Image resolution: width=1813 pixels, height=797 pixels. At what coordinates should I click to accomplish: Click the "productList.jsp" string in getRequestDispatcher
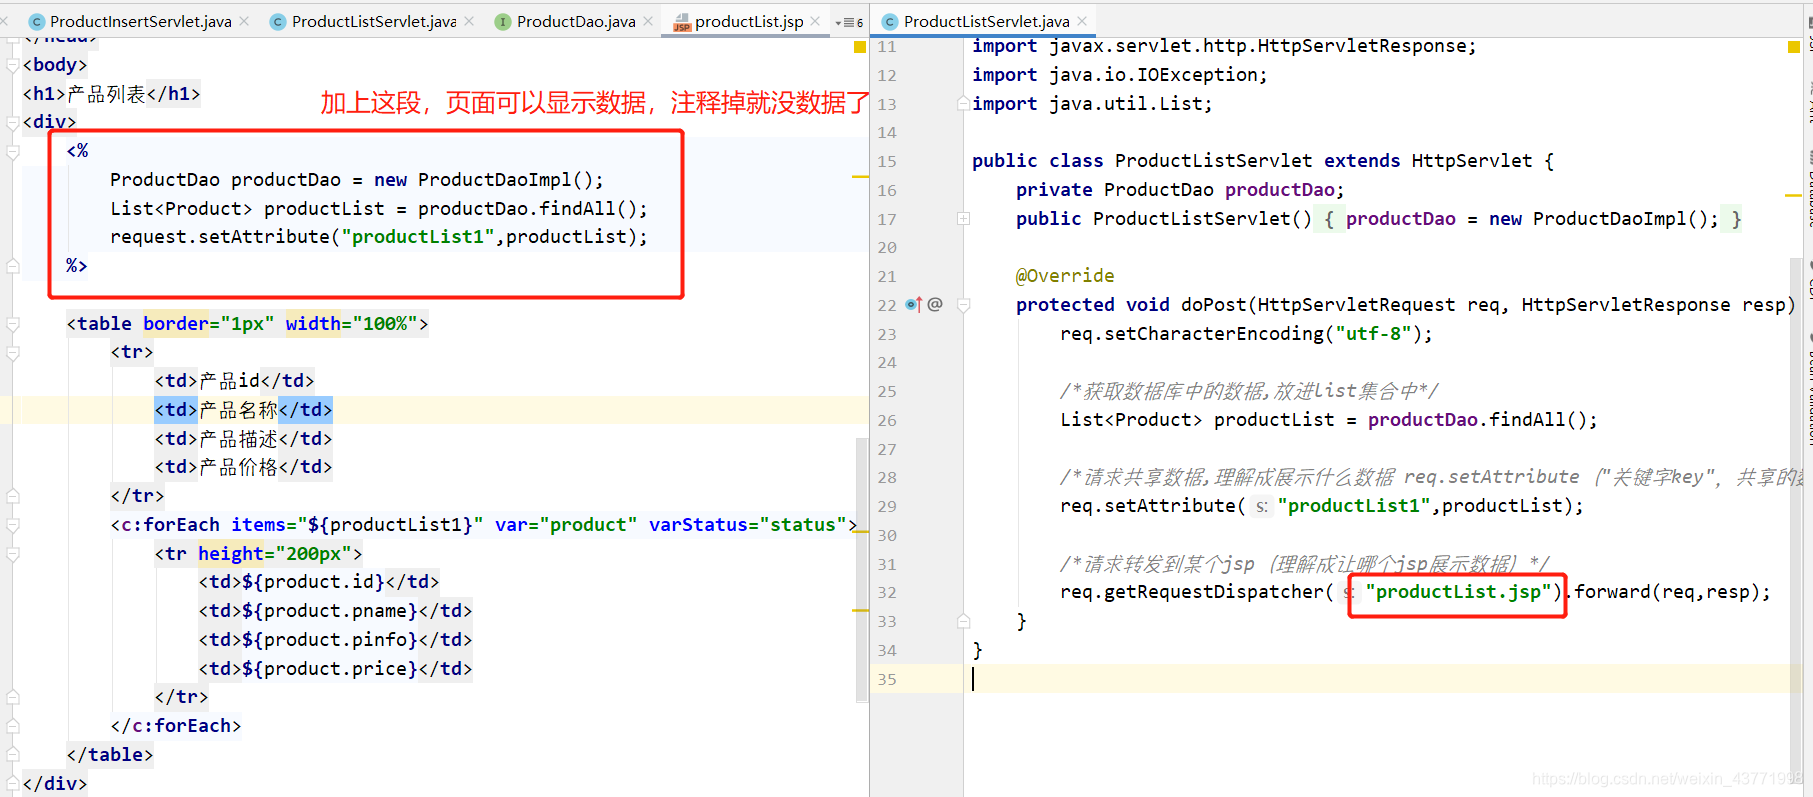[1458, 591]
